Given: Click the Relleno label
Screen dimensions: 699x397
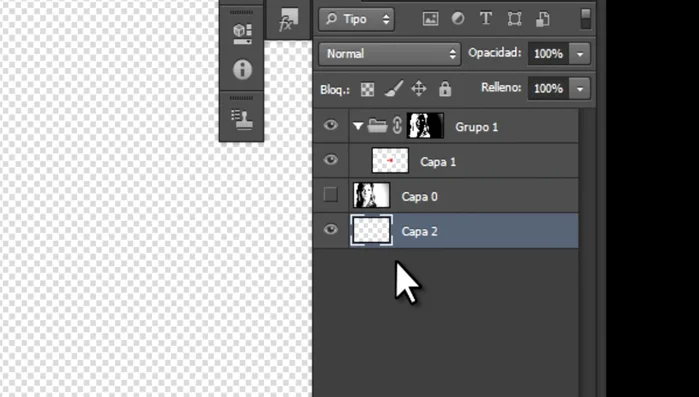Looking at the screenshot, I should point(501,88).
